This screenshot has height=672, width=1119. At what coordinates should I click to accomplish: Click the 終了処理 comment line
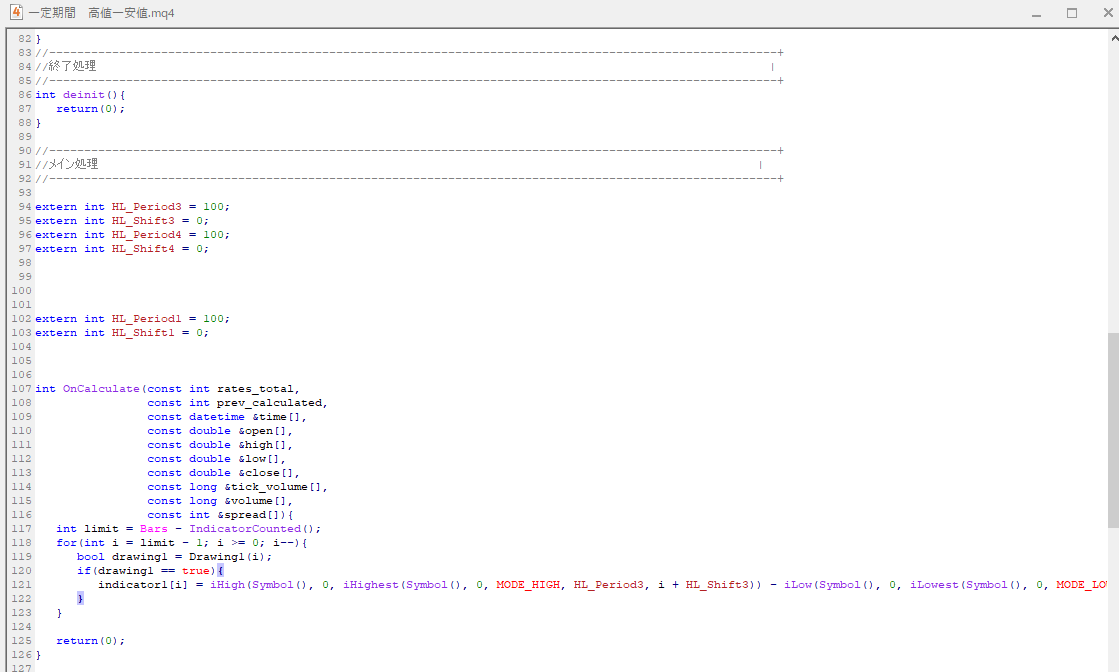72,66
